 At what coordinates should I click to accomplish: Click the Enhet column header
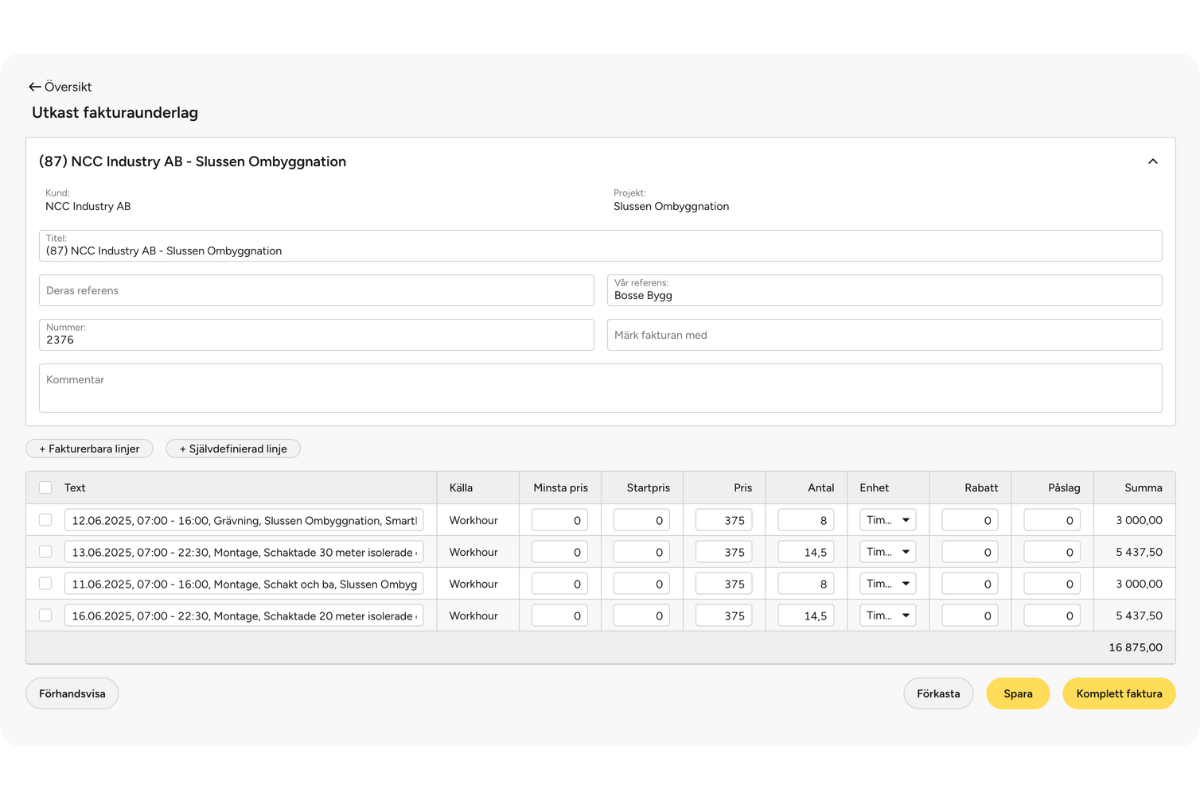(874, 488)
